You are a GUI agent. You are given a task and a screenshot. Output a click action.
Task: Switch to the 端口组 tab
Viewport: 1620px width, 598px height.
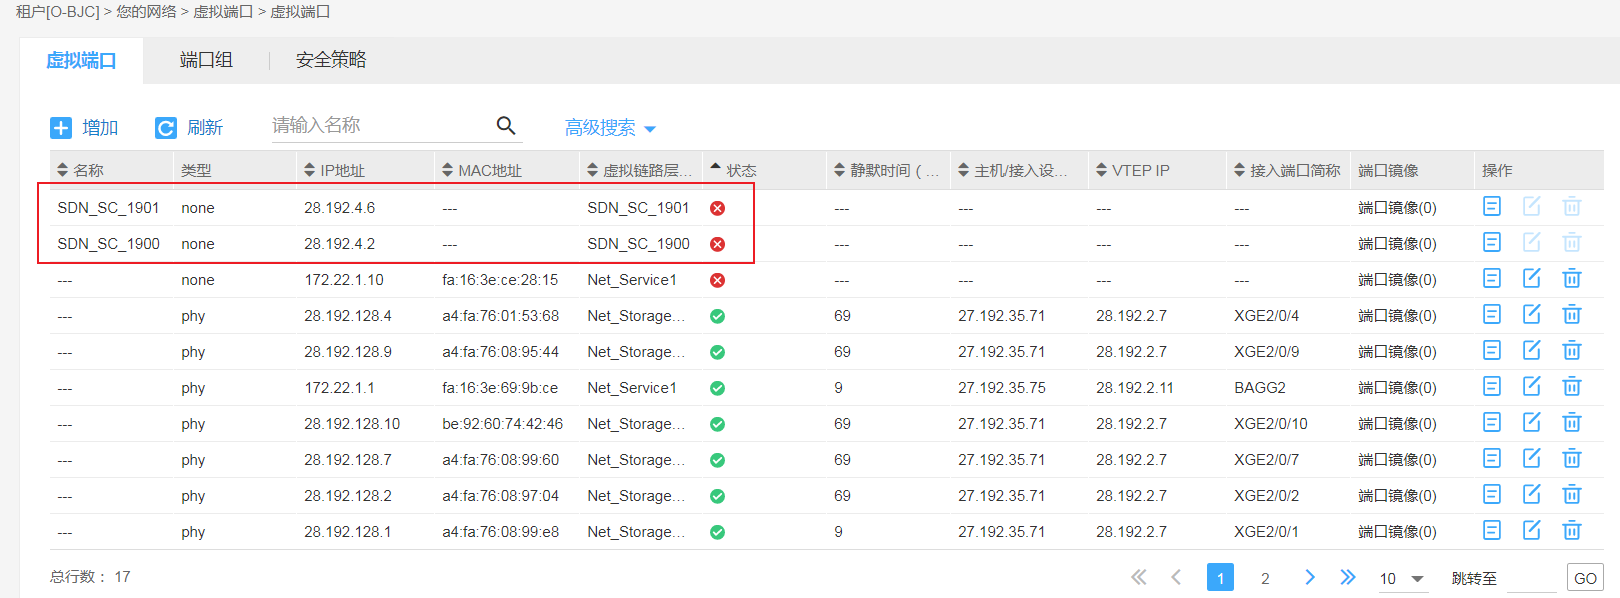coord(206,60)
